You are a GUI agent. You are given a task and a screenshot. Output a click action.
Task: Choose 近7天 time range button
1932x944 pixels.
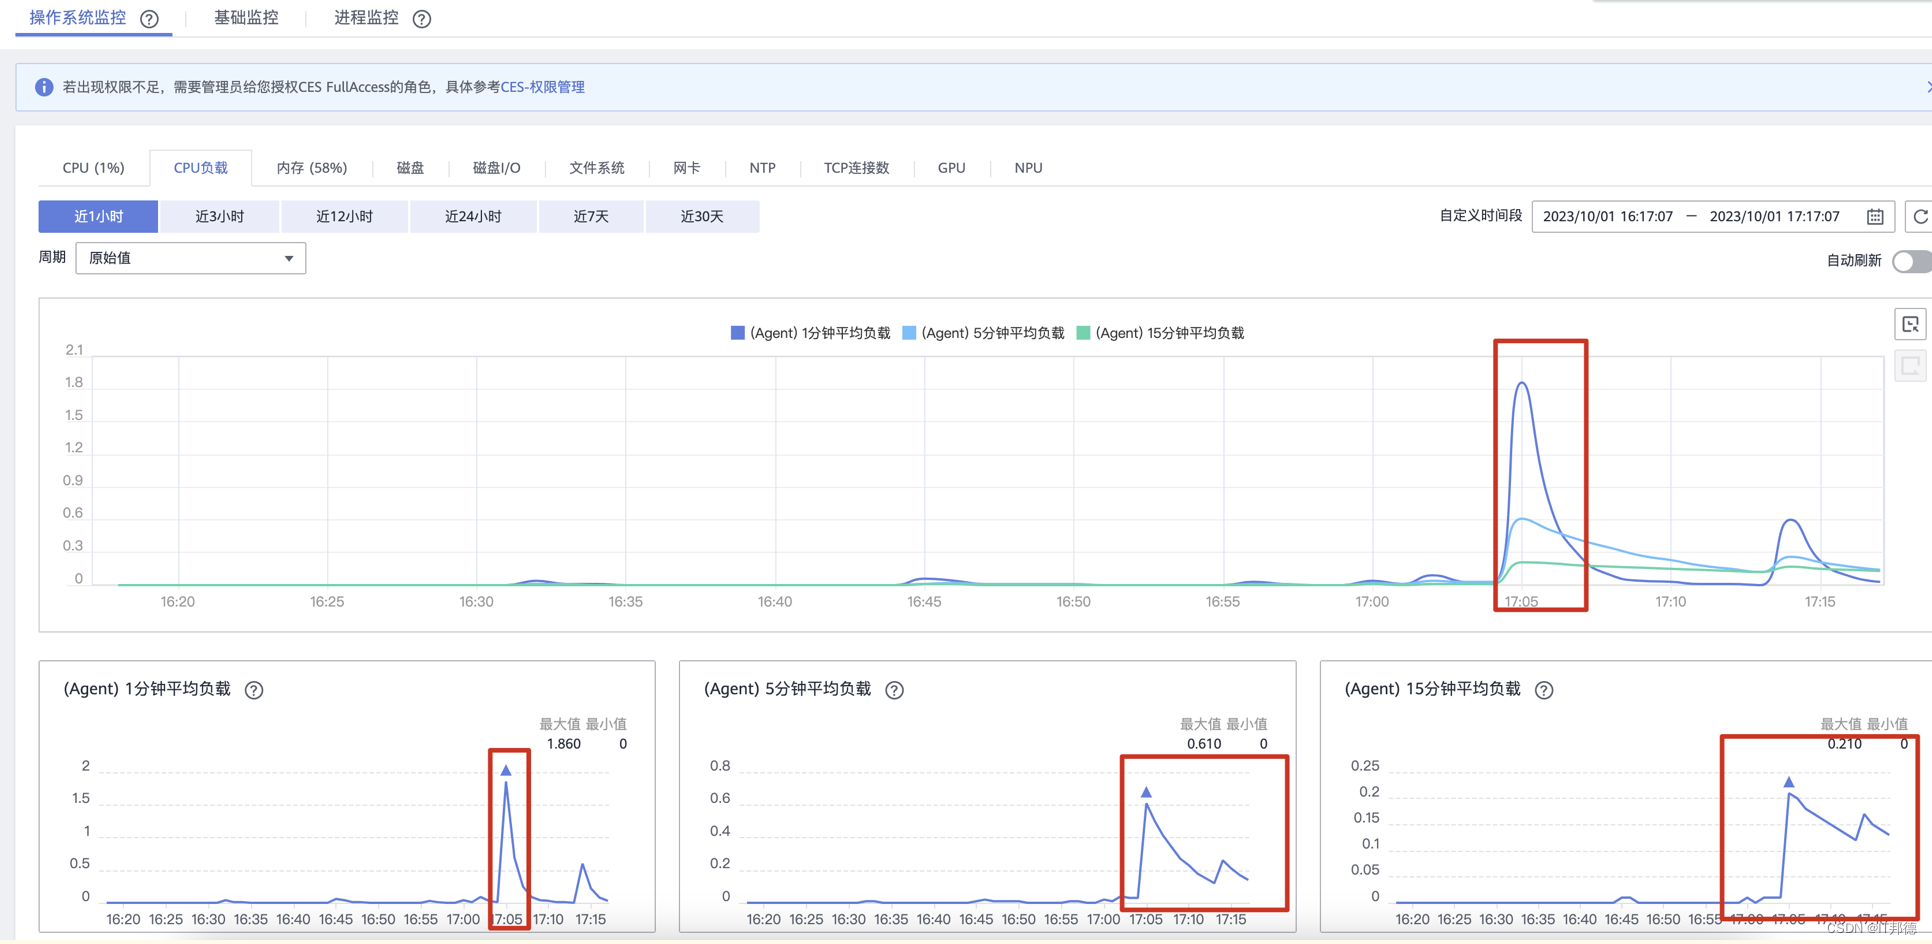(x=591, y=217)
